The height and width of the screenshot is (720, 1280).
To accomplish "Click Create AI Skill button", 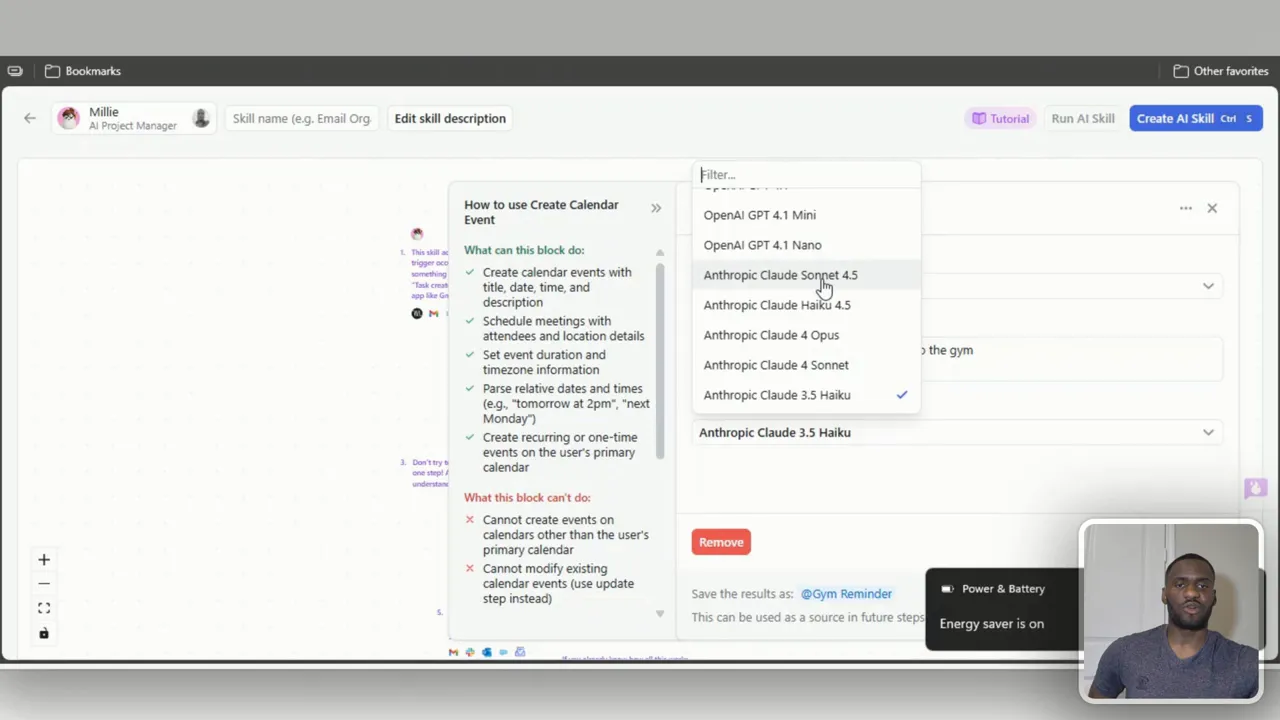I will pos(1196,118).
